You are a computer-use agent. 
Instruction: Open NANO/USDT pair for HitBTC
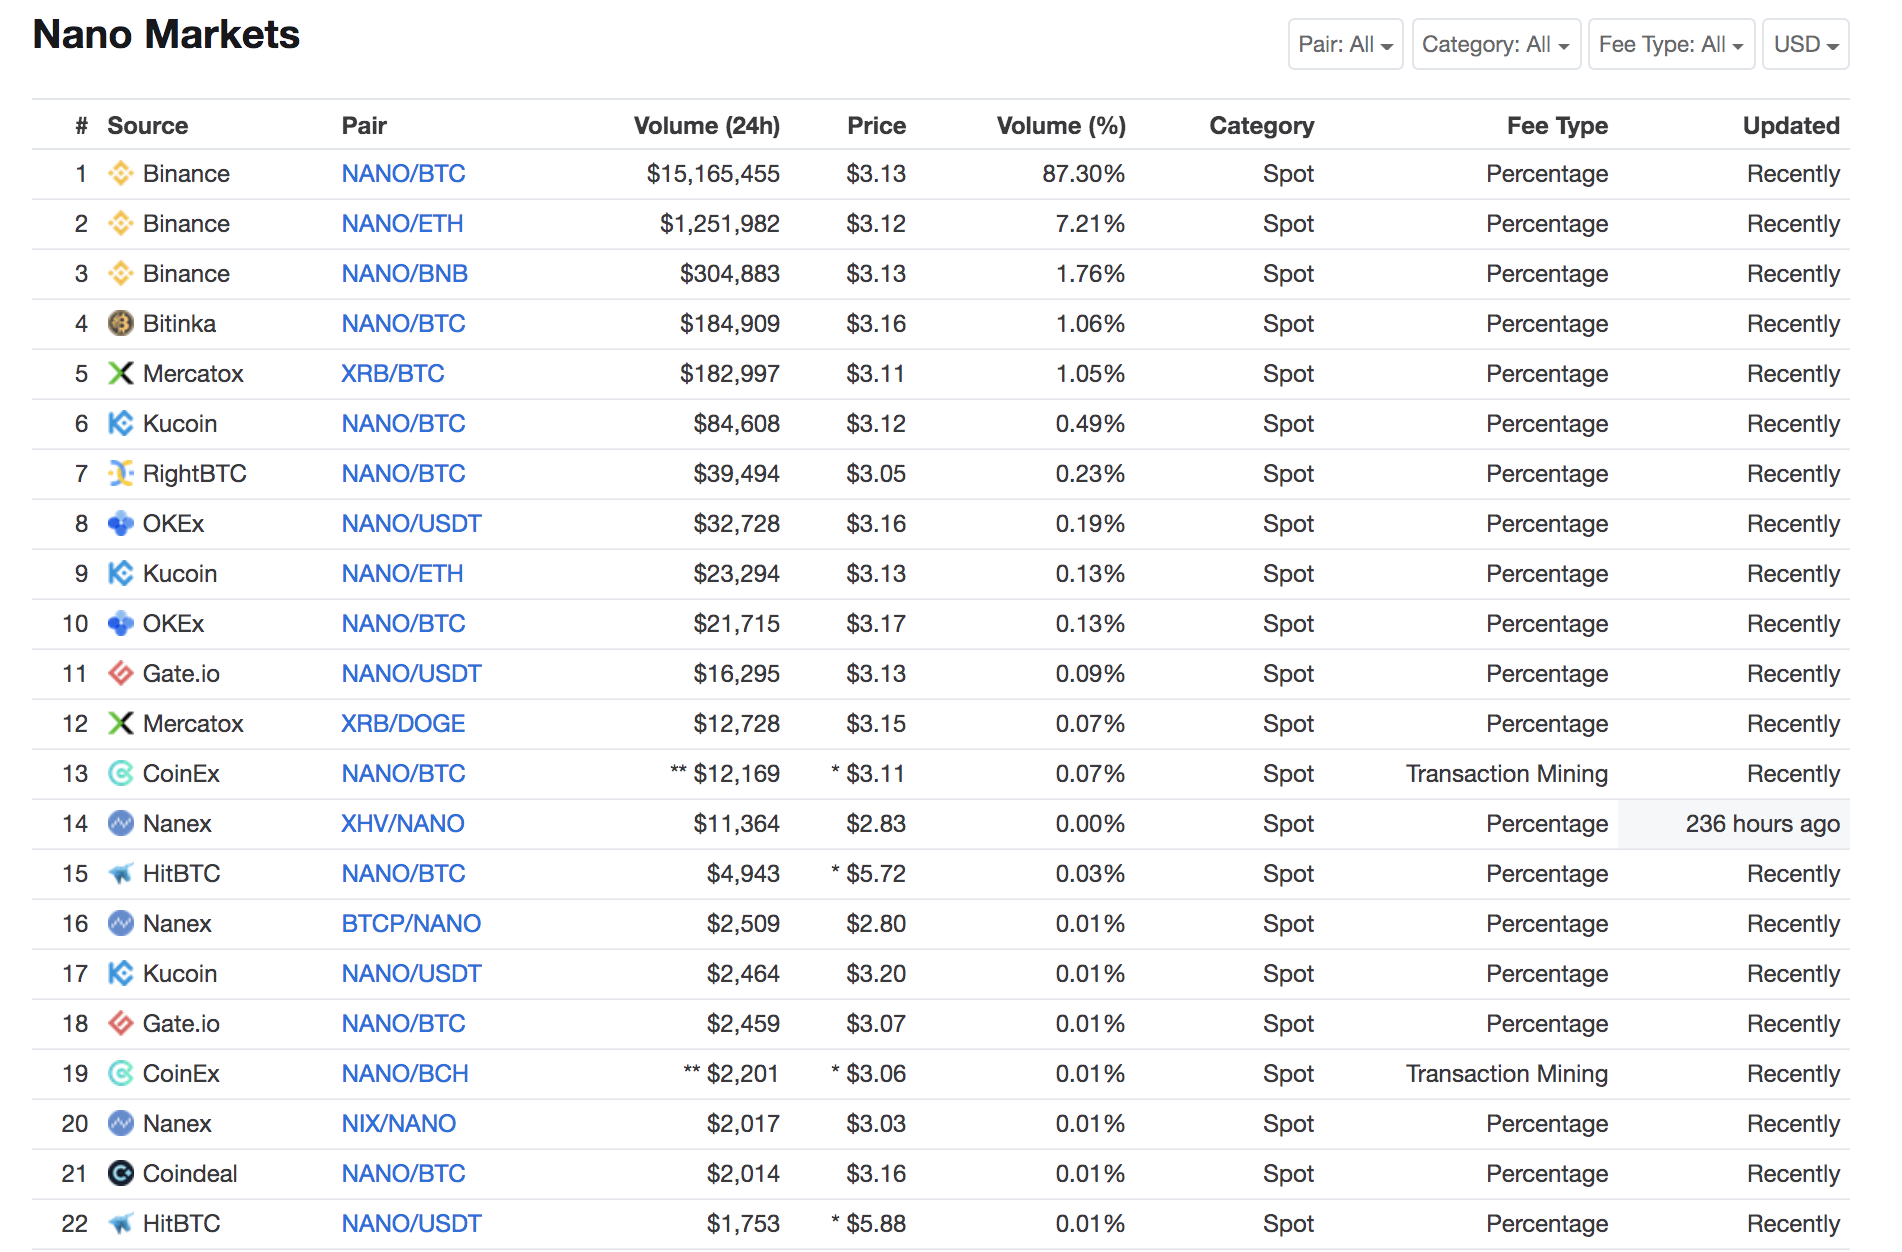click(x=411, y=1224)
